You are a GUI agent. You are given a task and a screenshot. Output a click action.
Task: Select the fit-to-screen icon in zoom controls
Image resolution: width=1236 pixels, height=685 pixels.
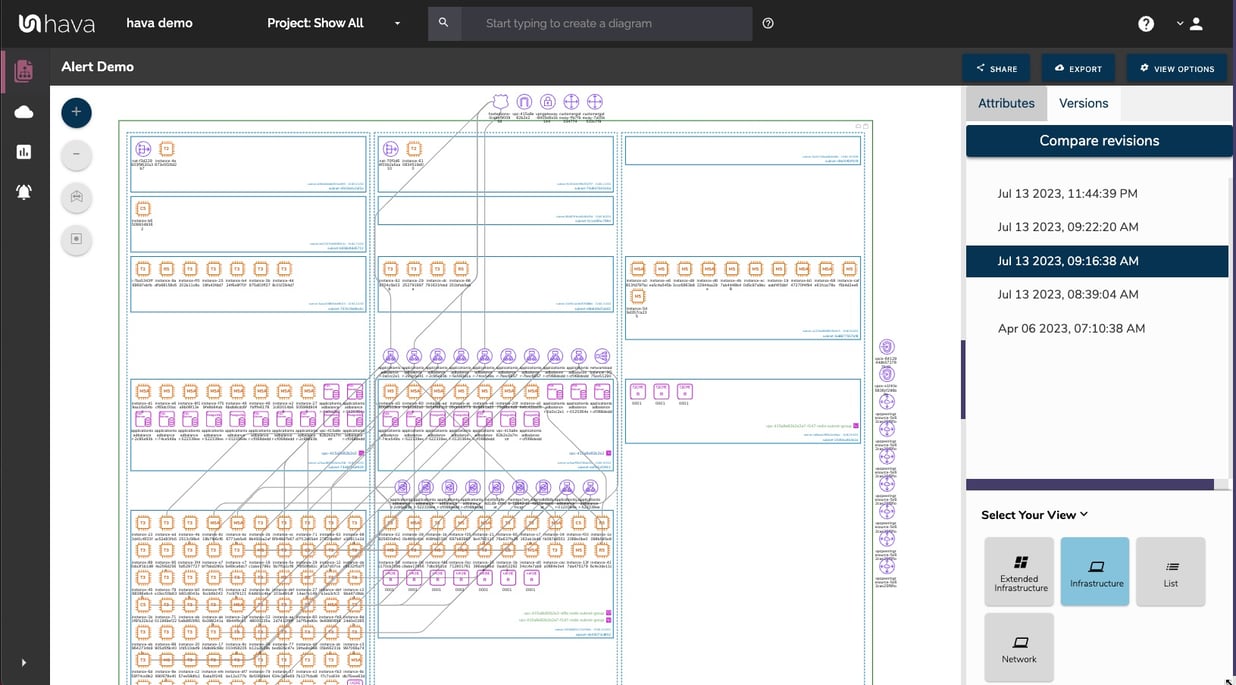(76, 197)
